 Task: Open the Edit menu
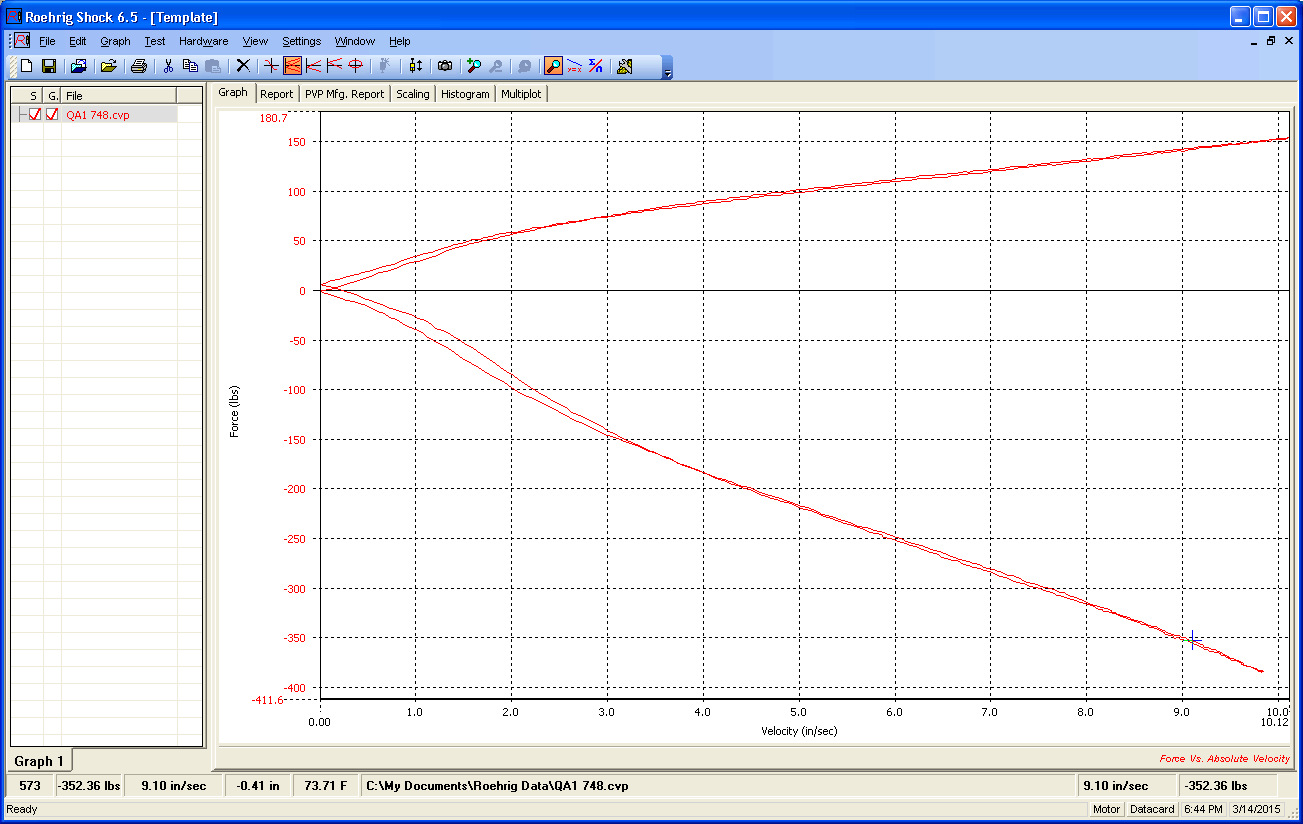78,41
